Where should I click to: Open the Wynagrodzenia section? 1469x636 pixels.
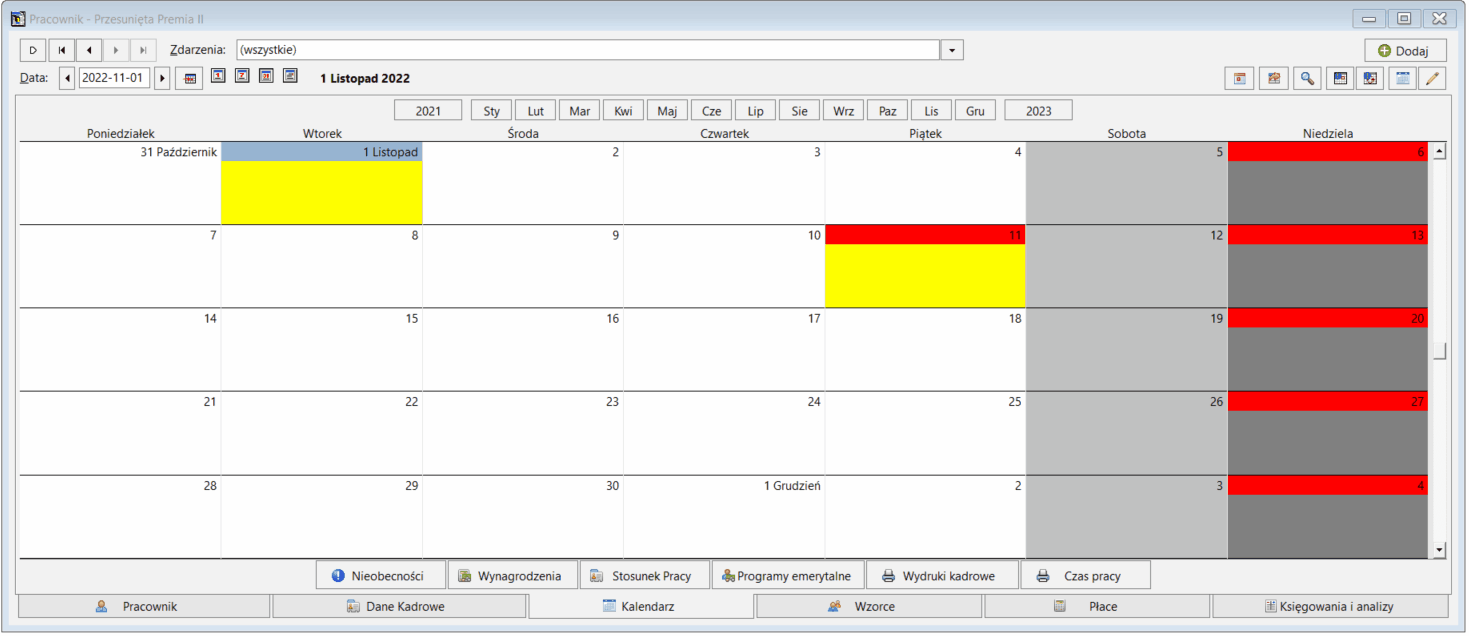512,576
